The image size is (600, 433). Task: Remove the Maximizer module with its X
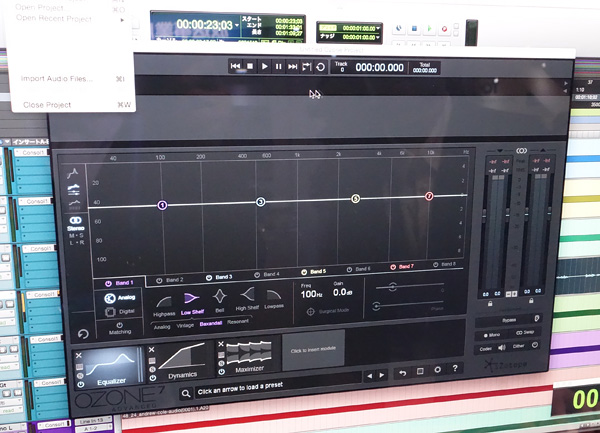tap(221, 344)
